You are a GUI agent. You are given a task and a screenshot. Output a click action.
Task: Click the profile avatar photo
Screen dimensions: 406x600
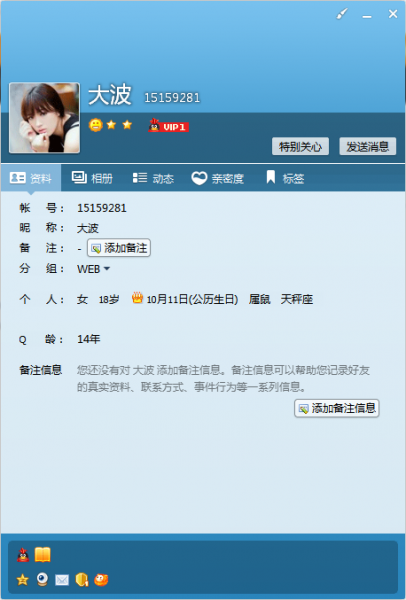(x=44, y=118)
